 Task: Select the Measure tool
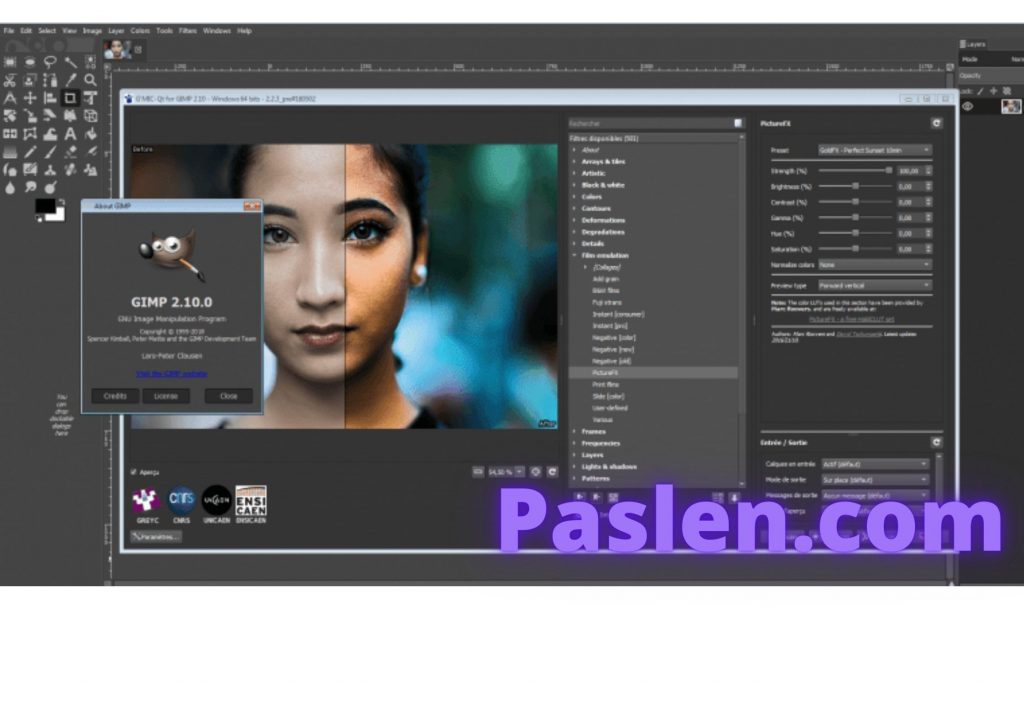(10, 98)
